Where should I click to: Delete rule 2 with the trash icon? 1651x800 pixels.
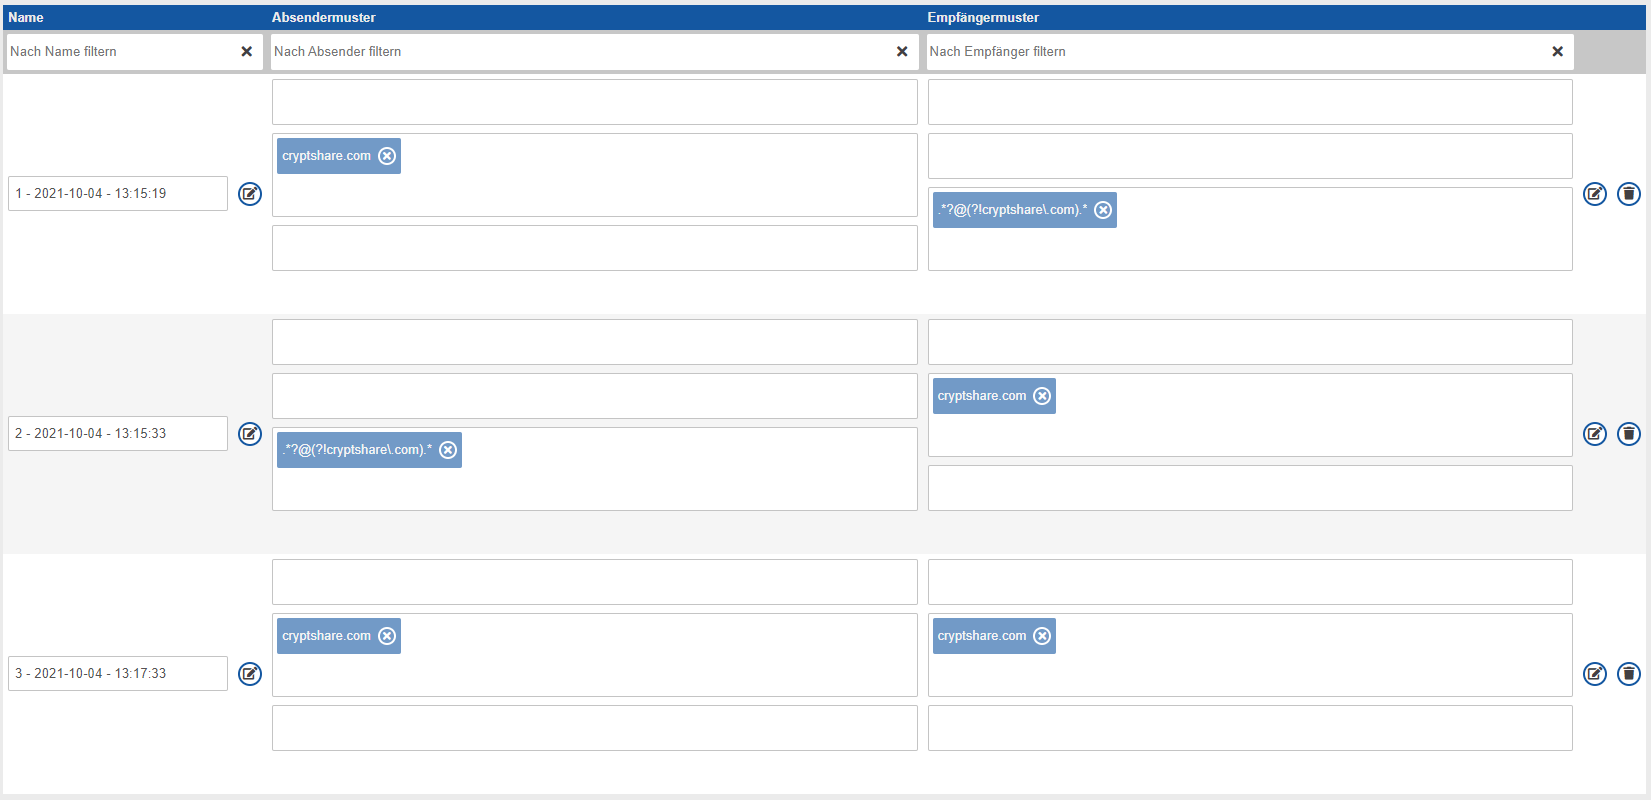click(1629, 434)
